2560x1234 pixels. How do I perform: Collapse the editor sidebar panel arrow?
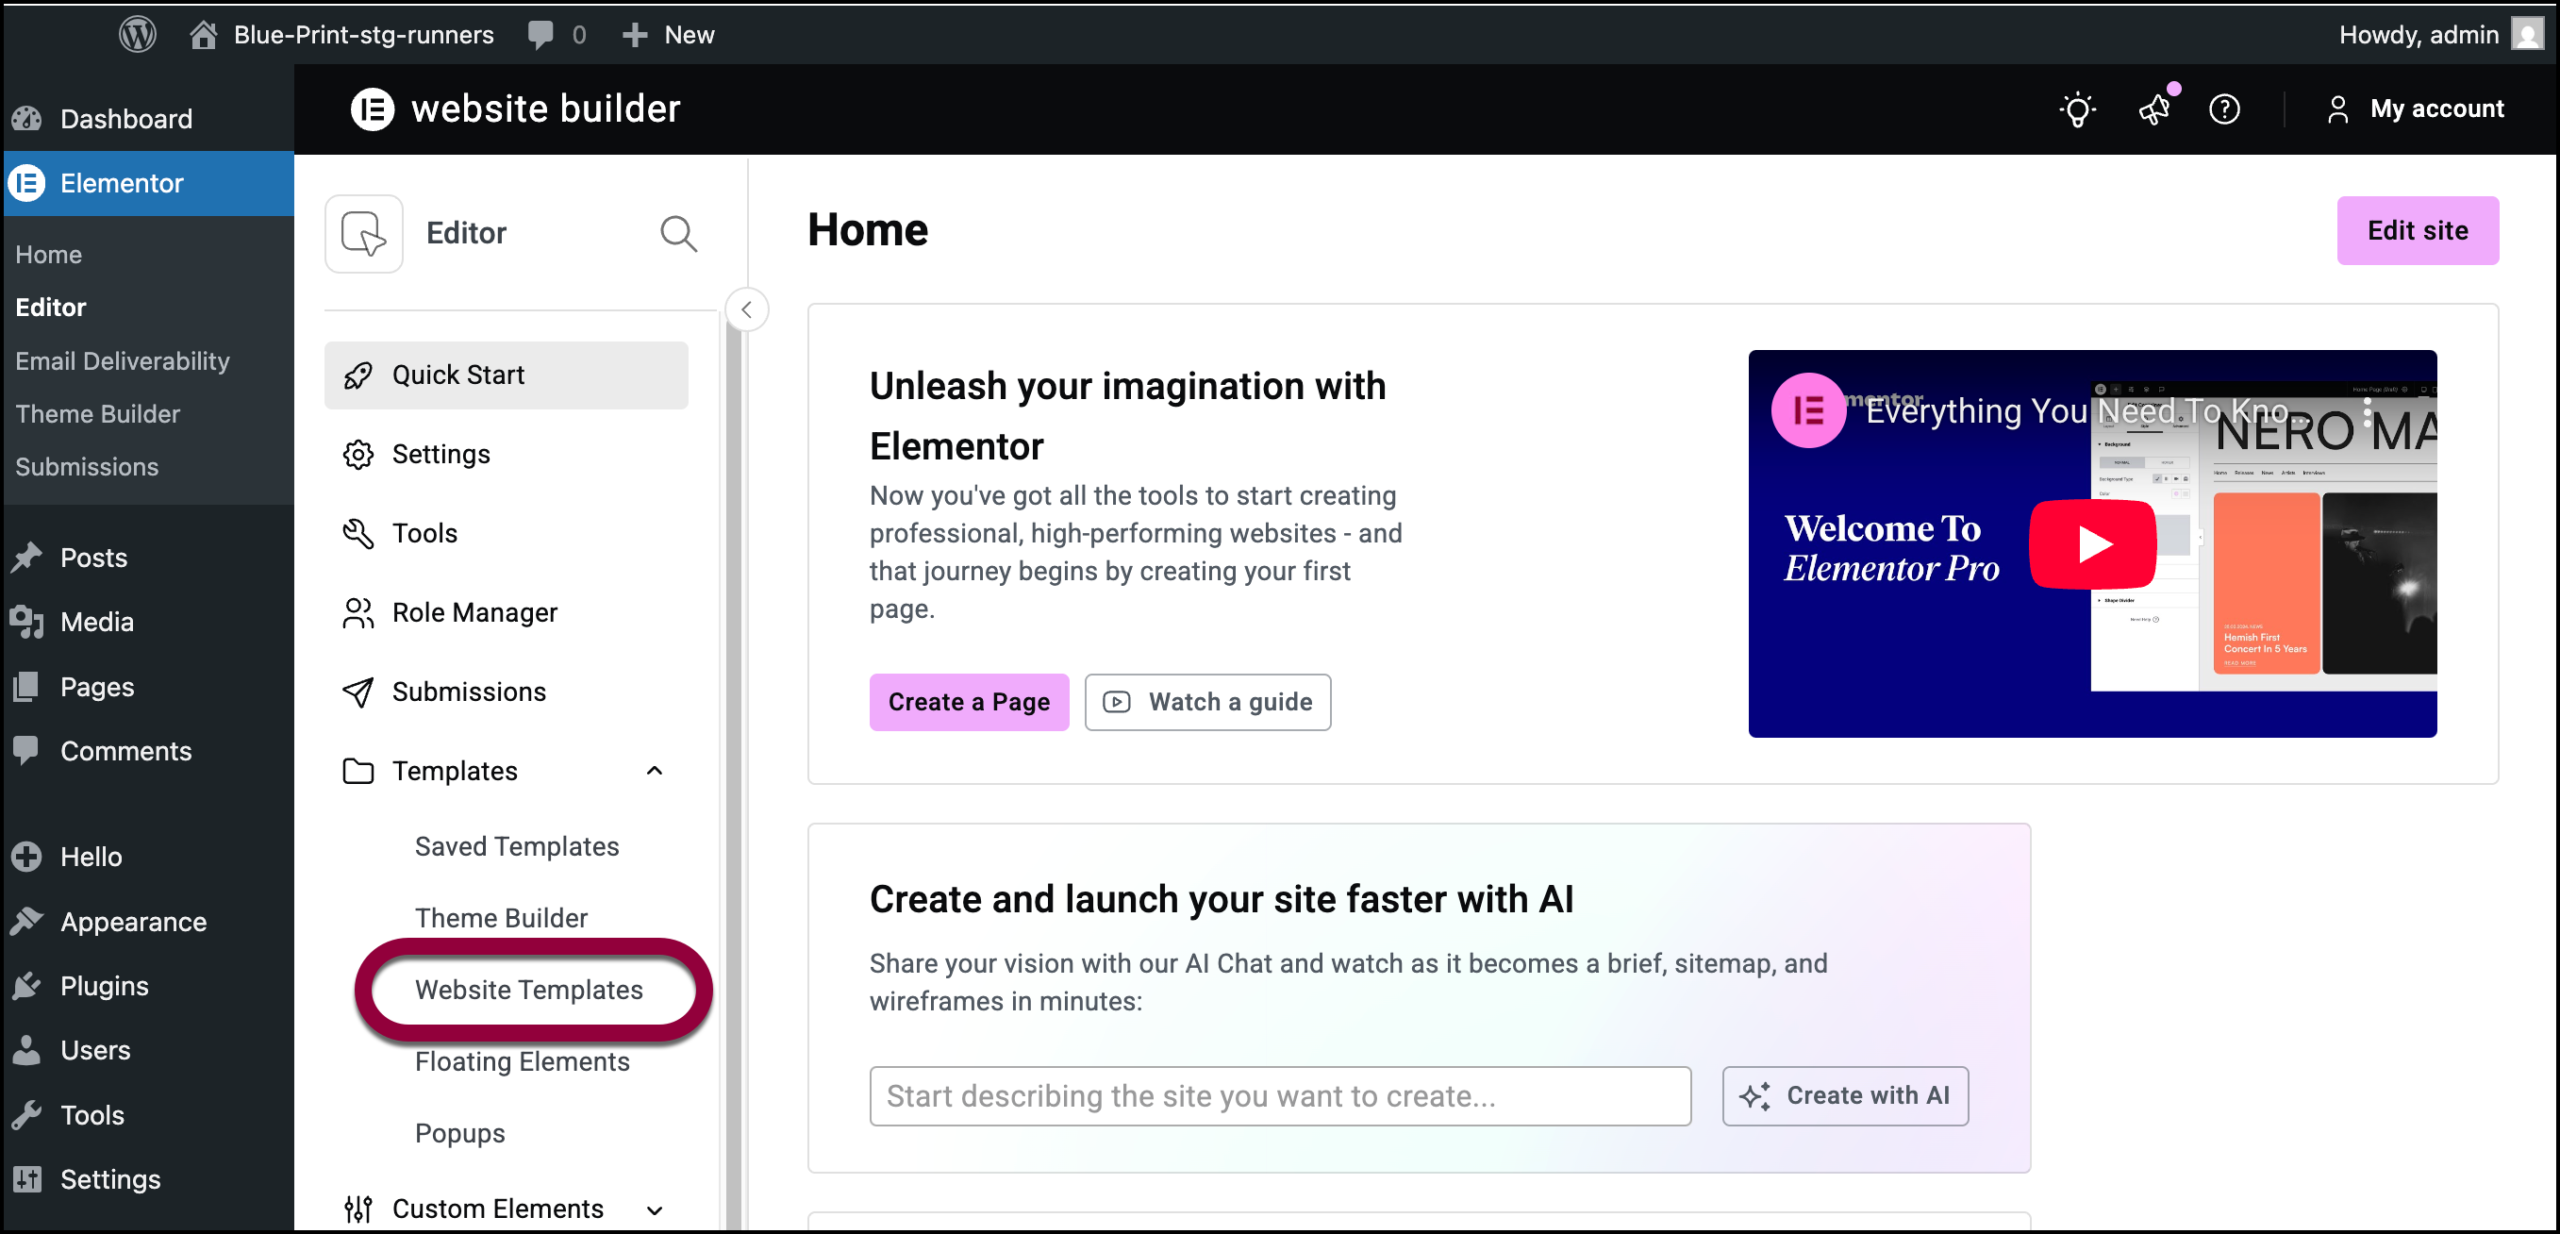click(x=746, y=309)
